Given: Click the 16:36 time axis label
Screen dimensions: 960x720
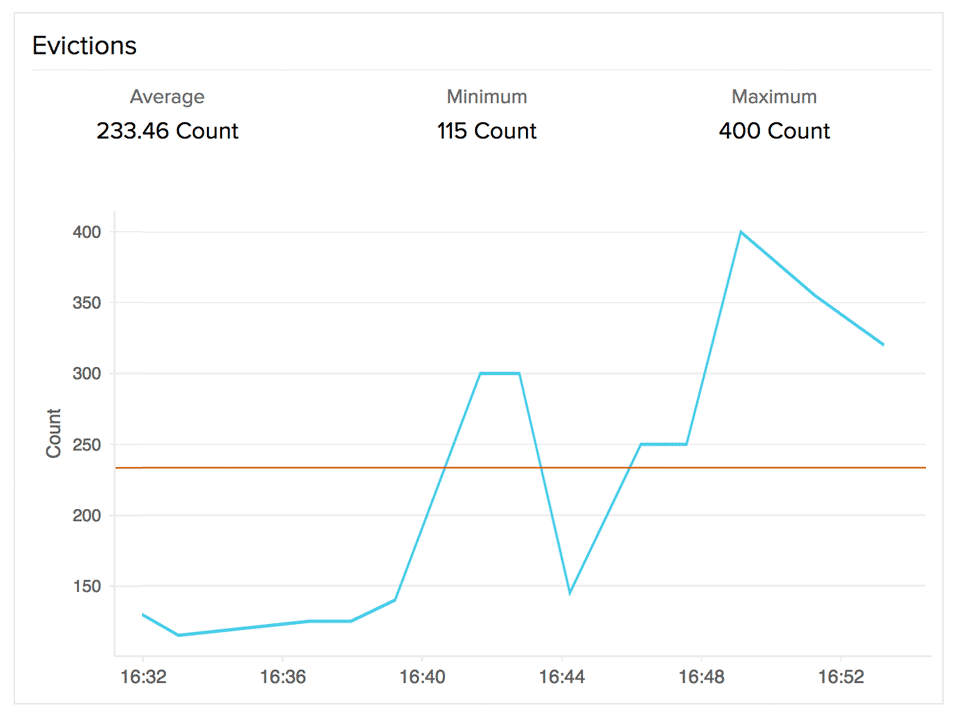Looking at the screenshot, I should coord(282,677).
